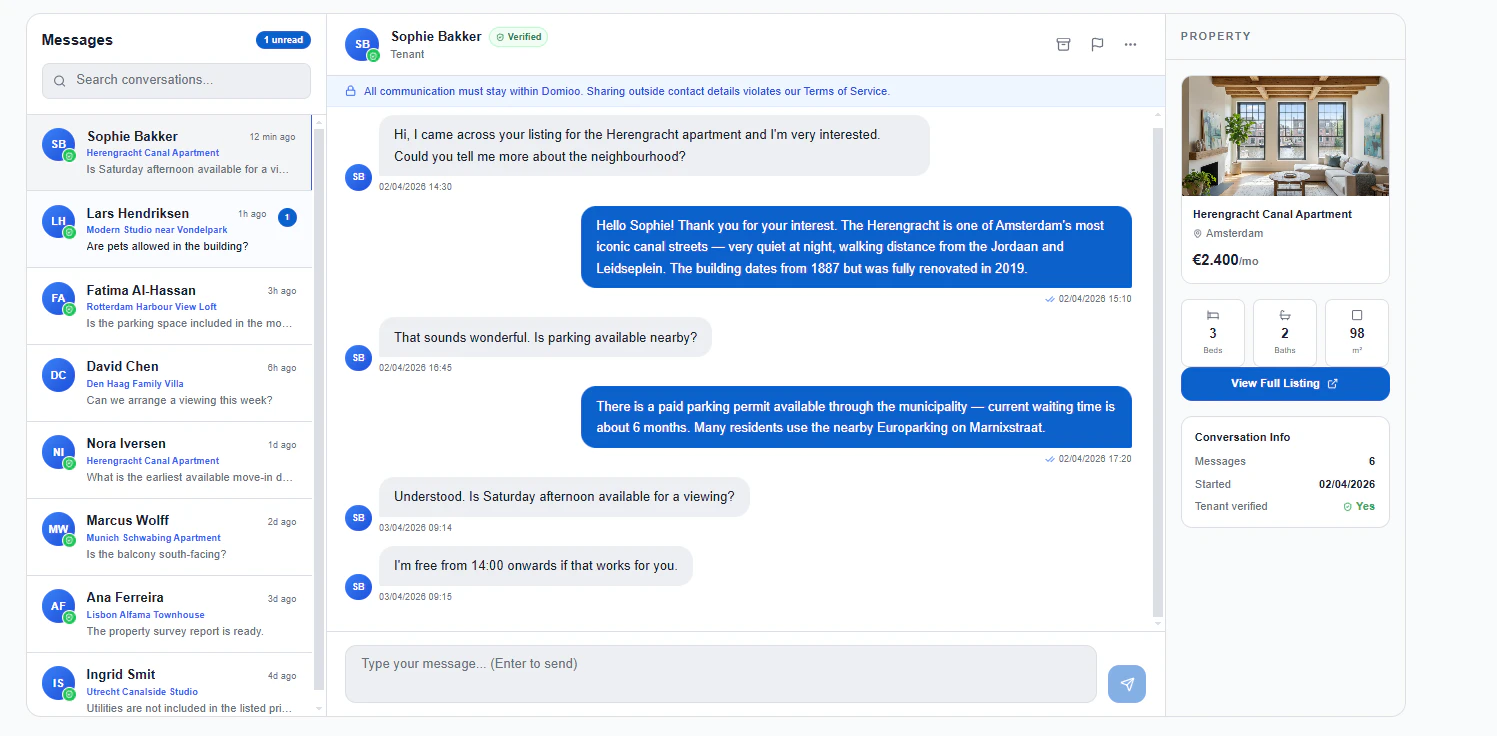Click the bathtub icon on the Baths card
This screenshot has height=736, width=1497.
coord(1285,315)
